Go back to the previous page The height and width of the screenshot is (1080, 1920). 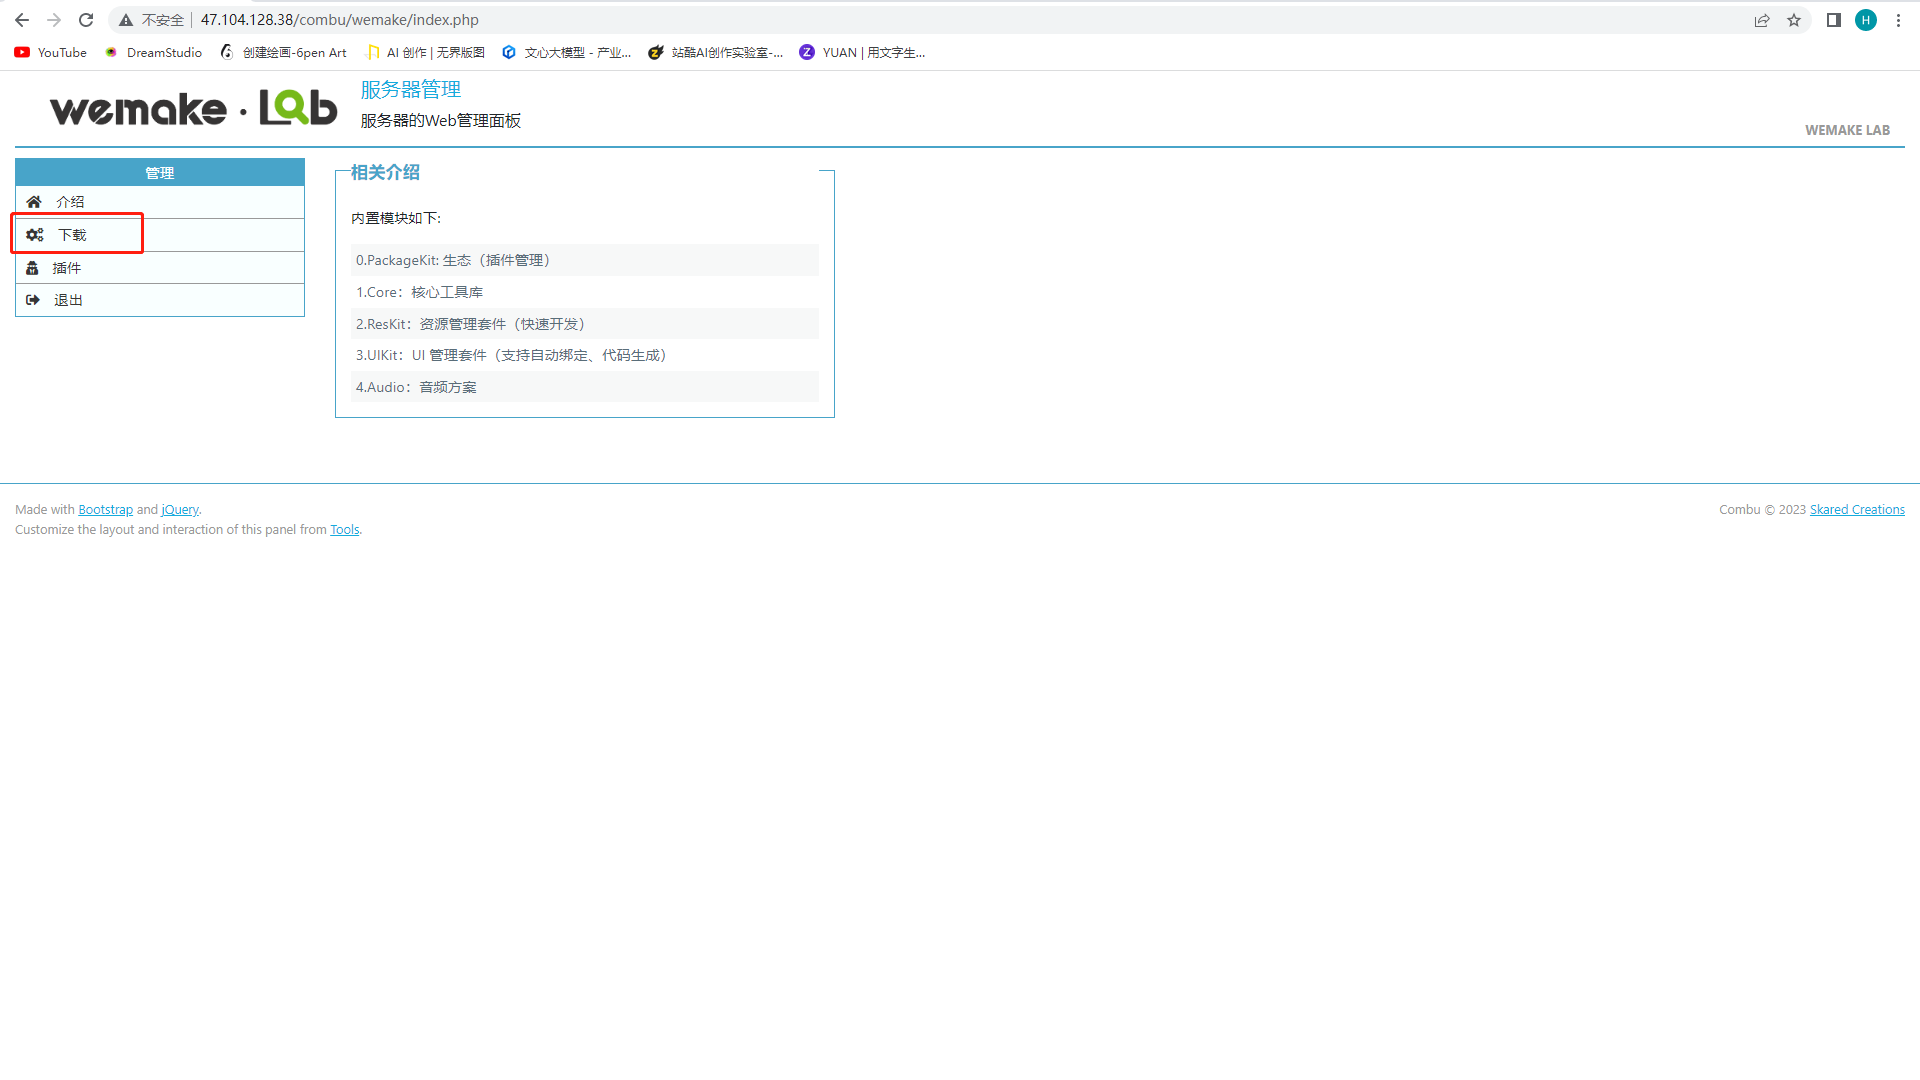click(22, 20)
